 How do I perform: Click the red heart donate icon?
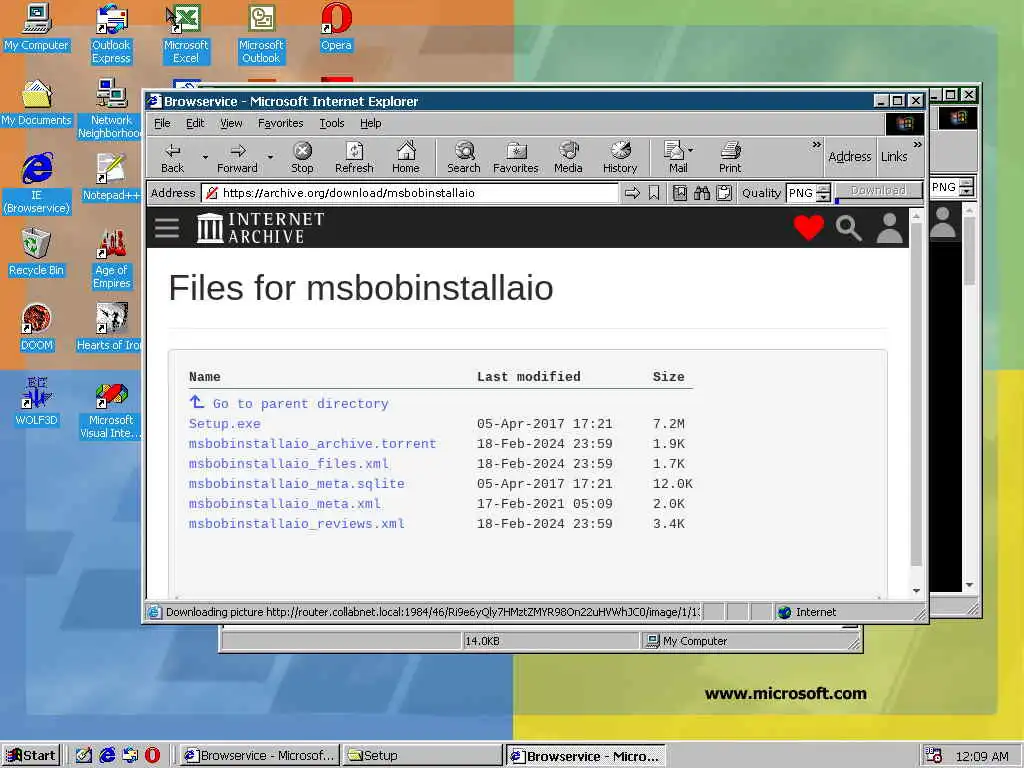(x=808, y=228)
